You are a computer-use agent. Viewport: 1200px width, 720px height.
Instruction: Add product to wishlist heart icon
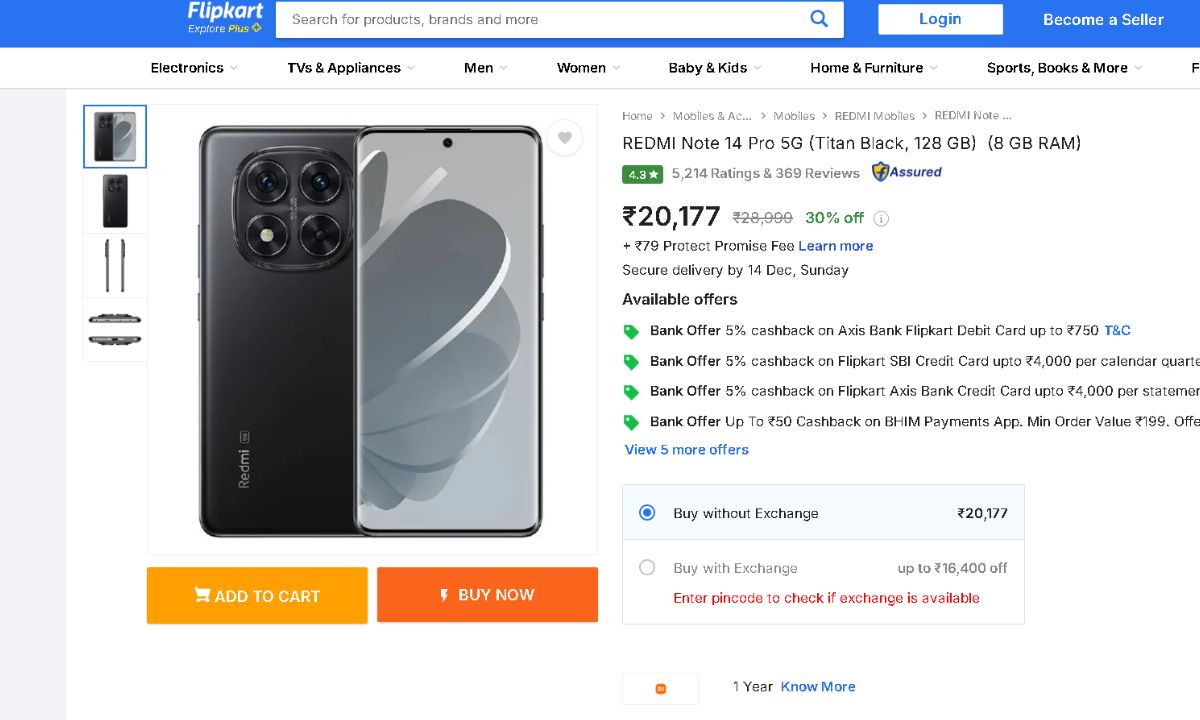pyautogui.click(x=564, y=138)
